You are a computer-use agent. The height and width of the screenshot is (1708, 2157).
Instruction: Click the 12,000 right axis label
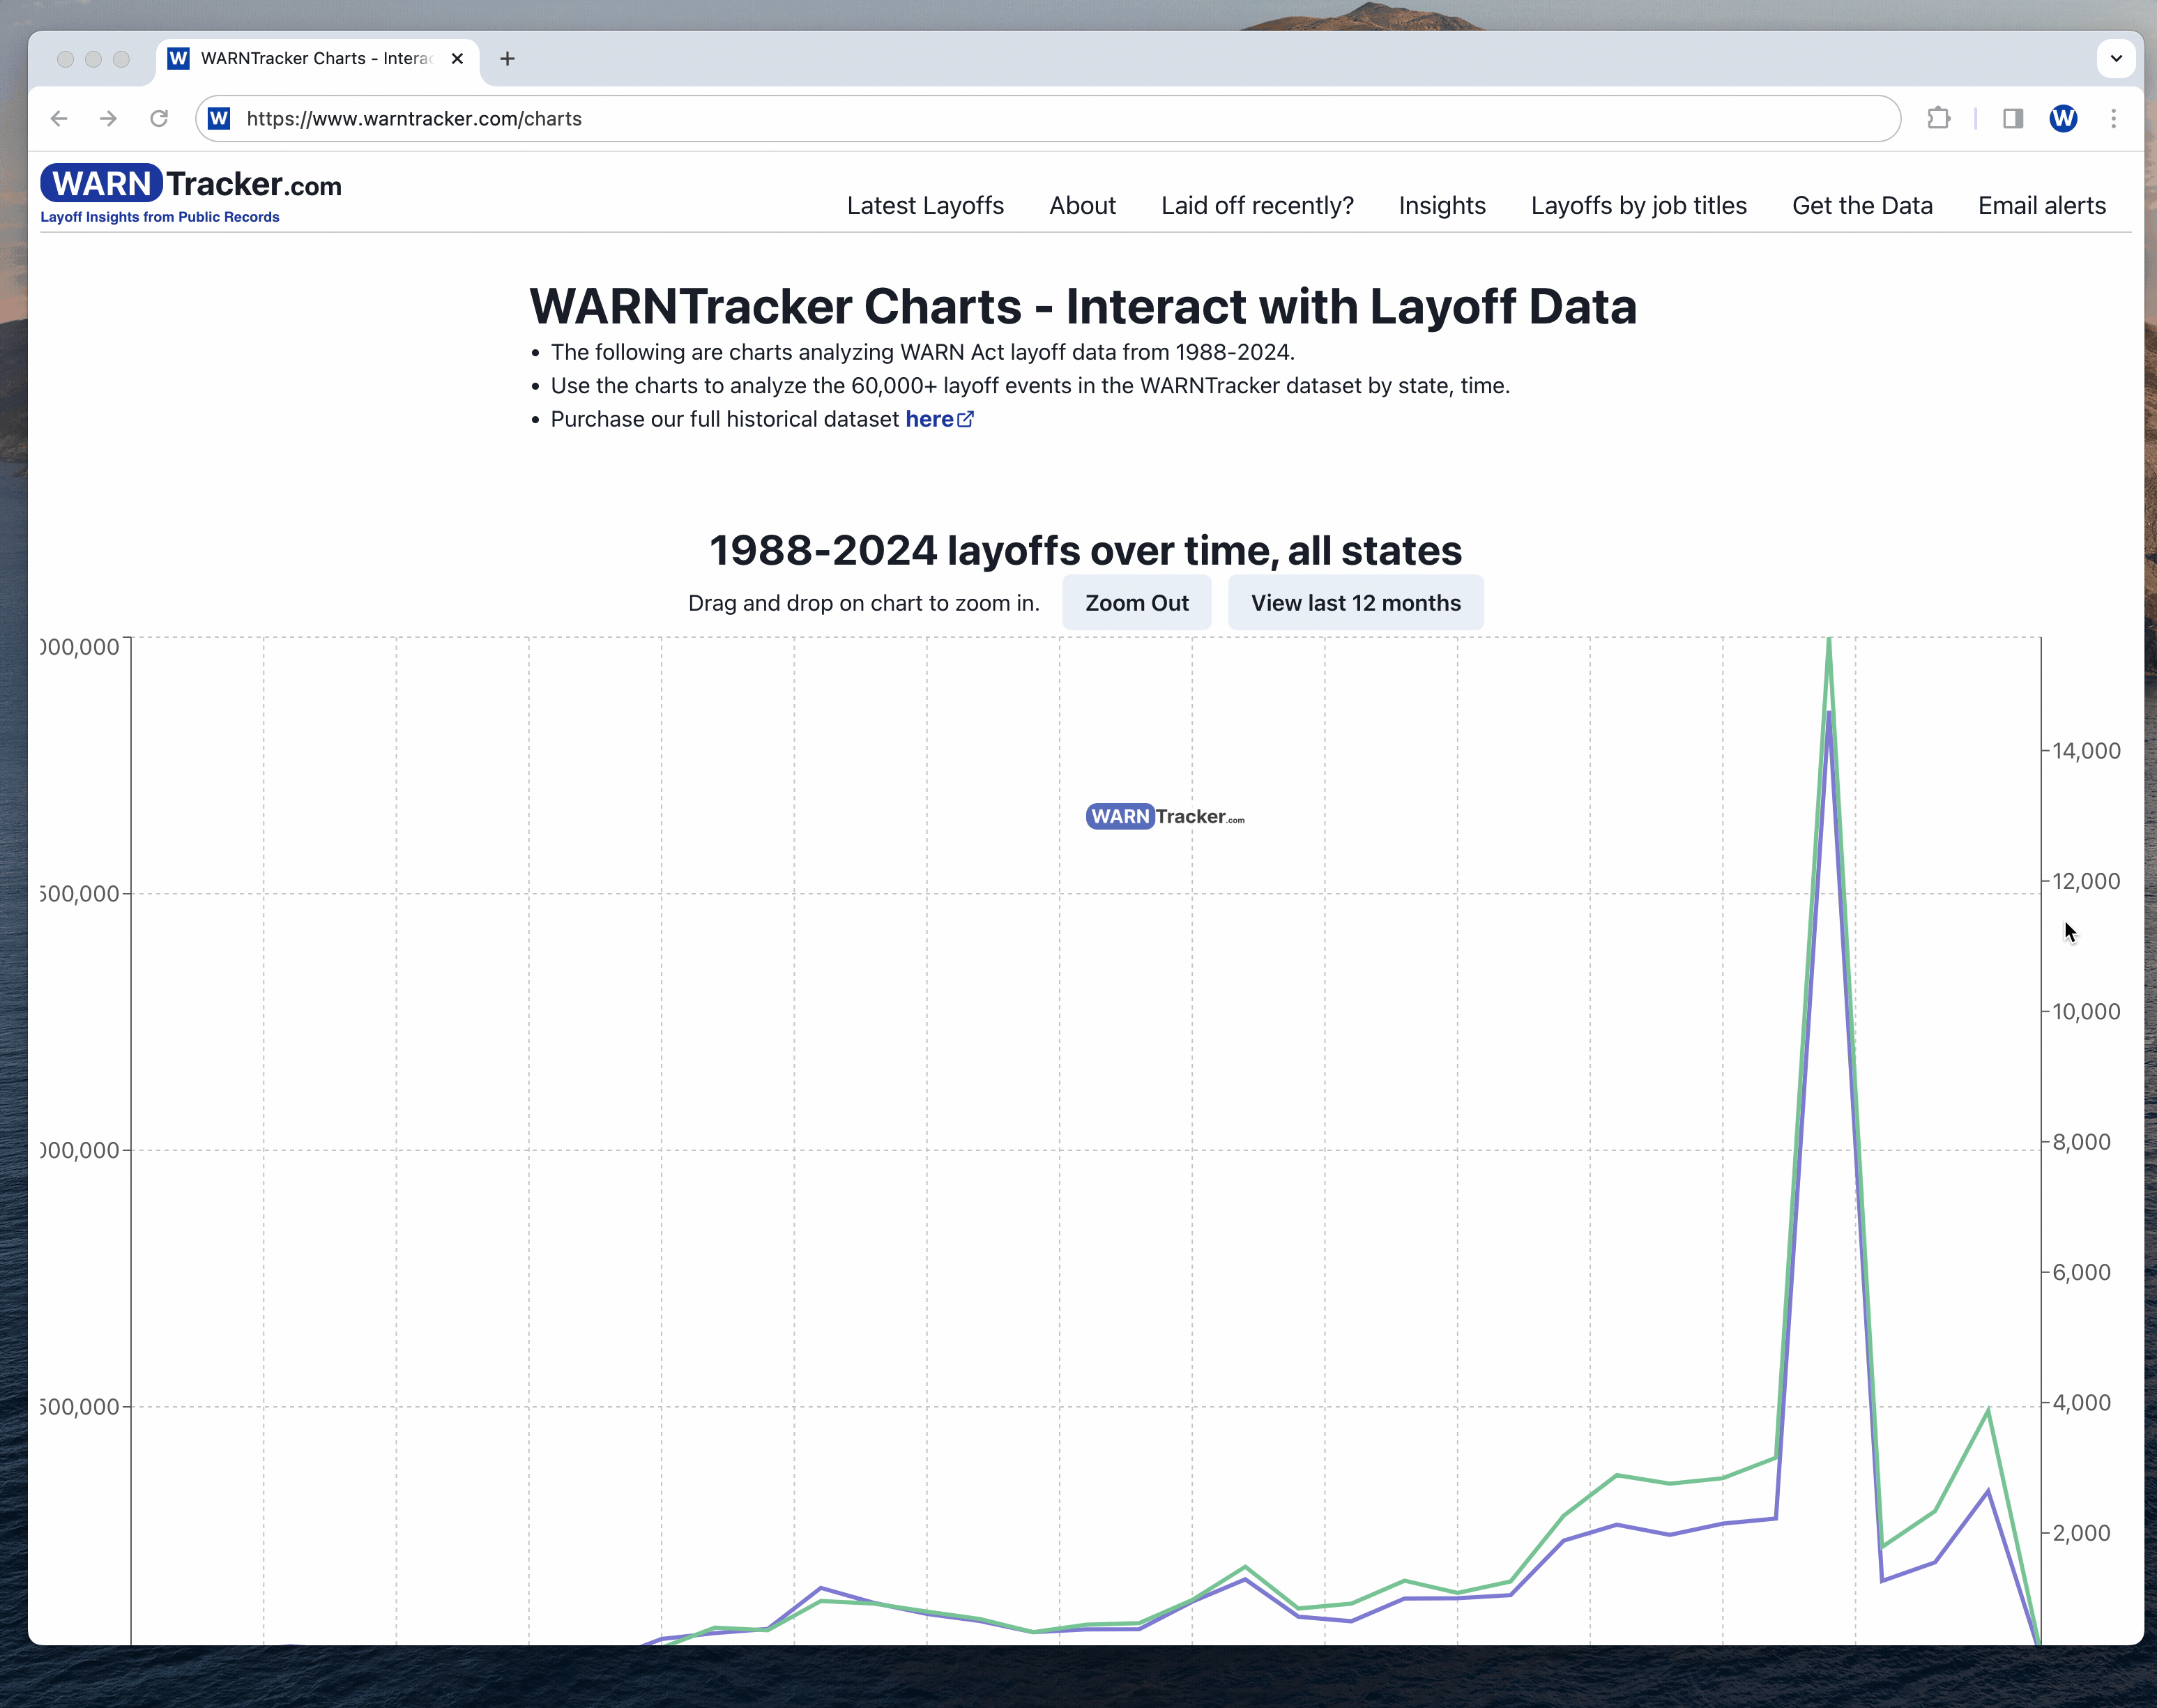tap(2086, 881)
